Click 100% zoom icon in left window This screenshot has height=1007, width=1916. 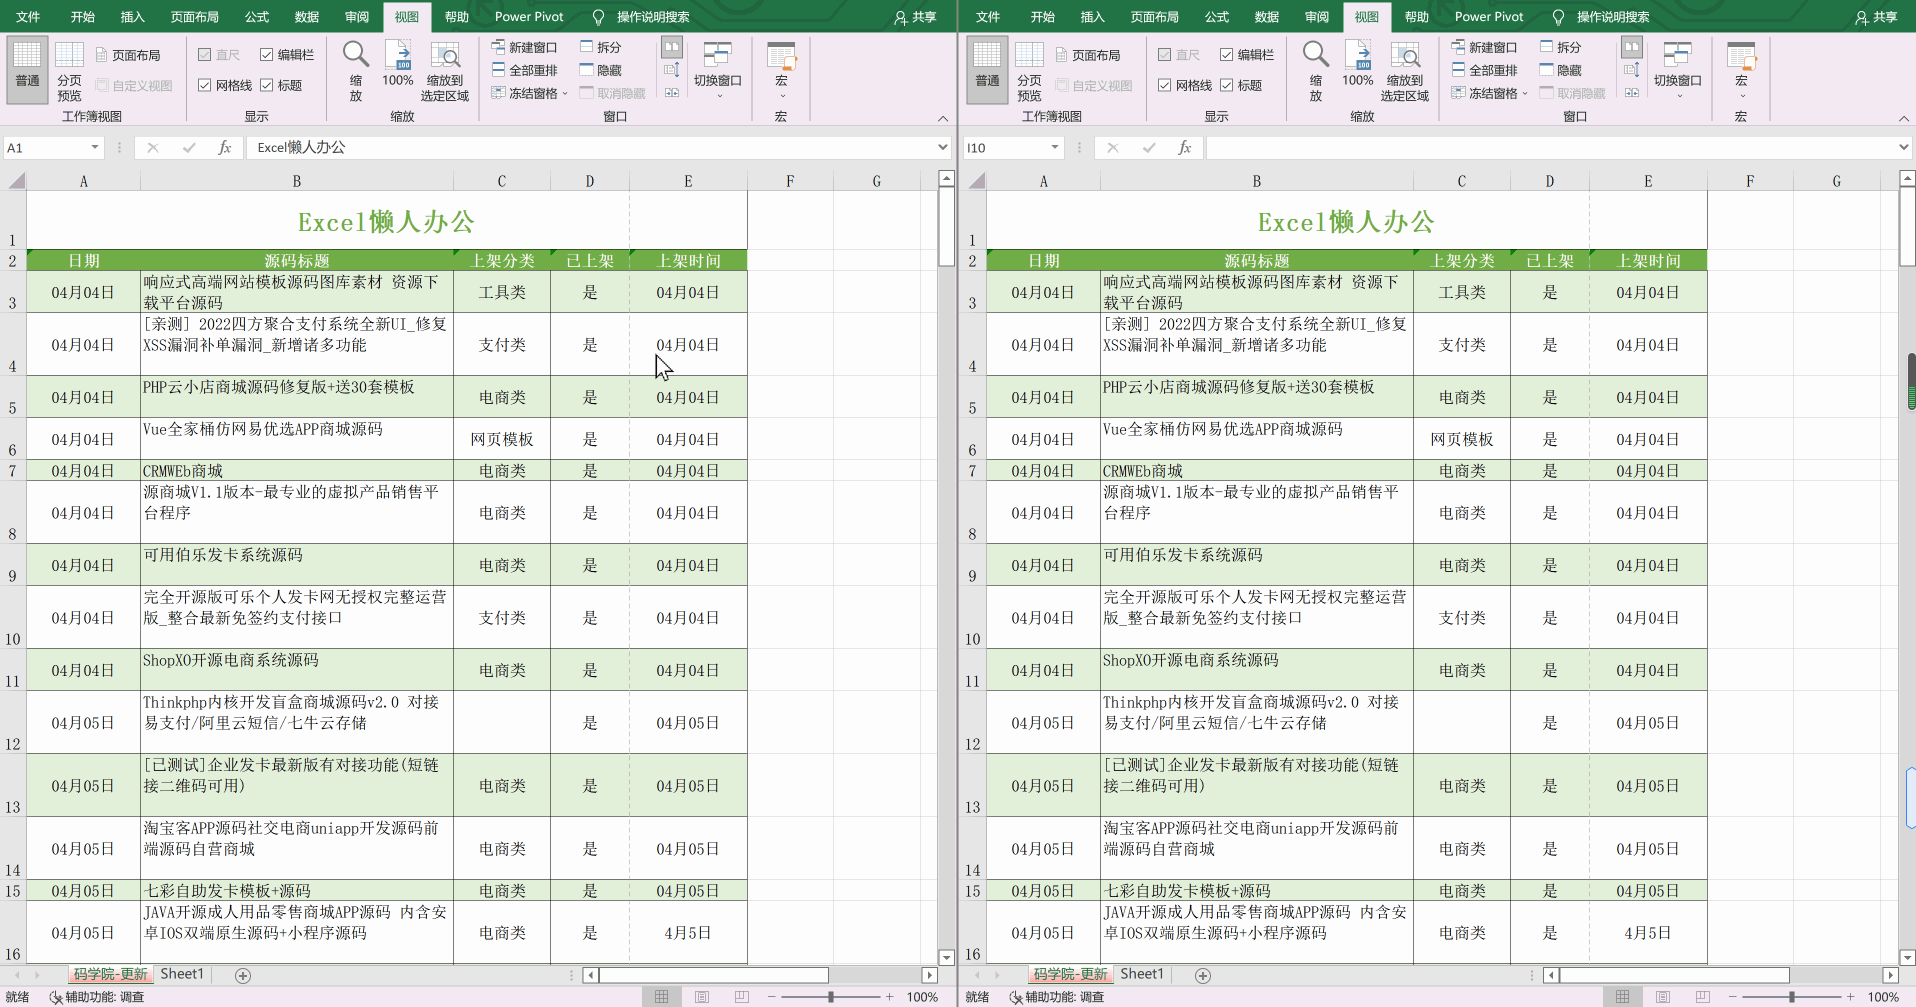[398, 55]
